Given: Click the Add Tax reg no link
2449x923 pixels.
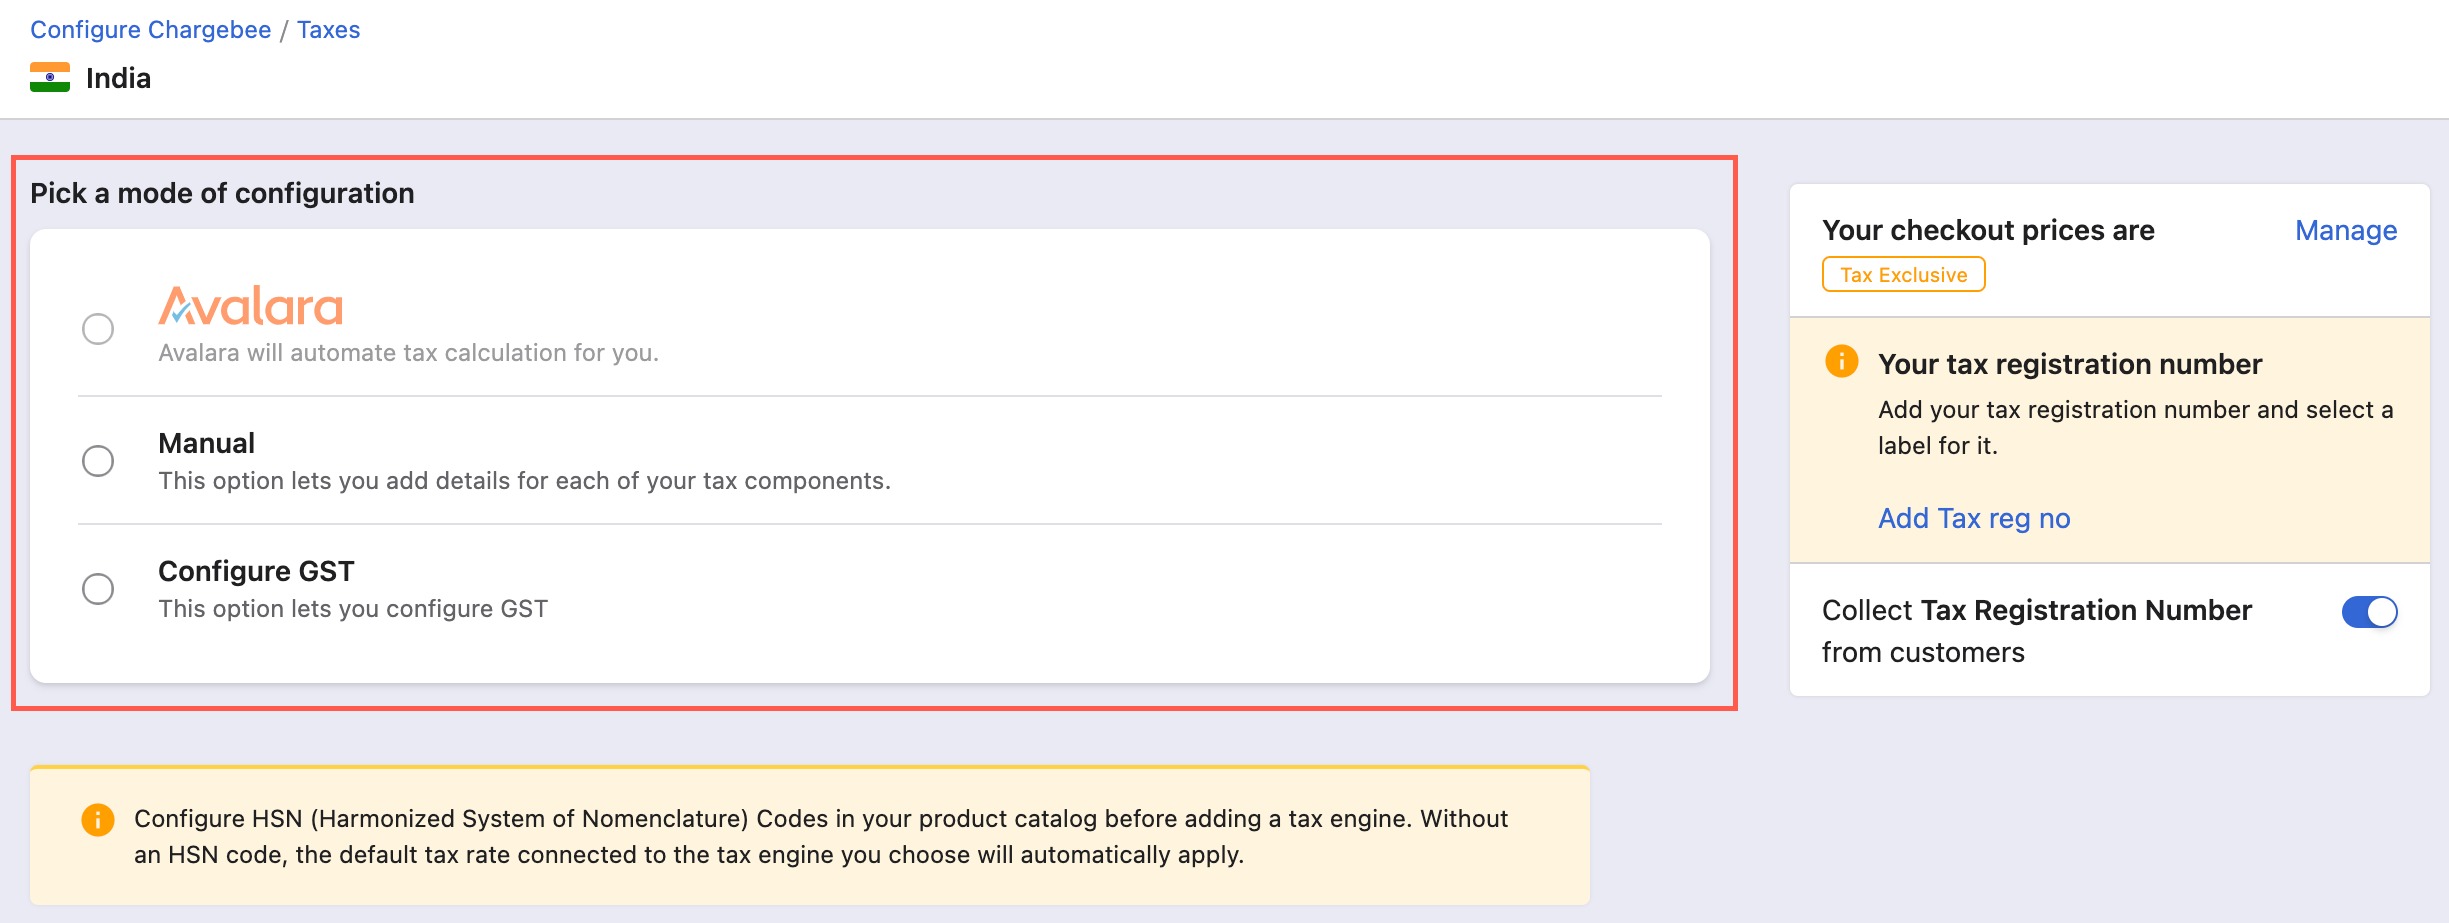Looking at the screenshot, I should pyautogui.click(x=1974, y=518).
